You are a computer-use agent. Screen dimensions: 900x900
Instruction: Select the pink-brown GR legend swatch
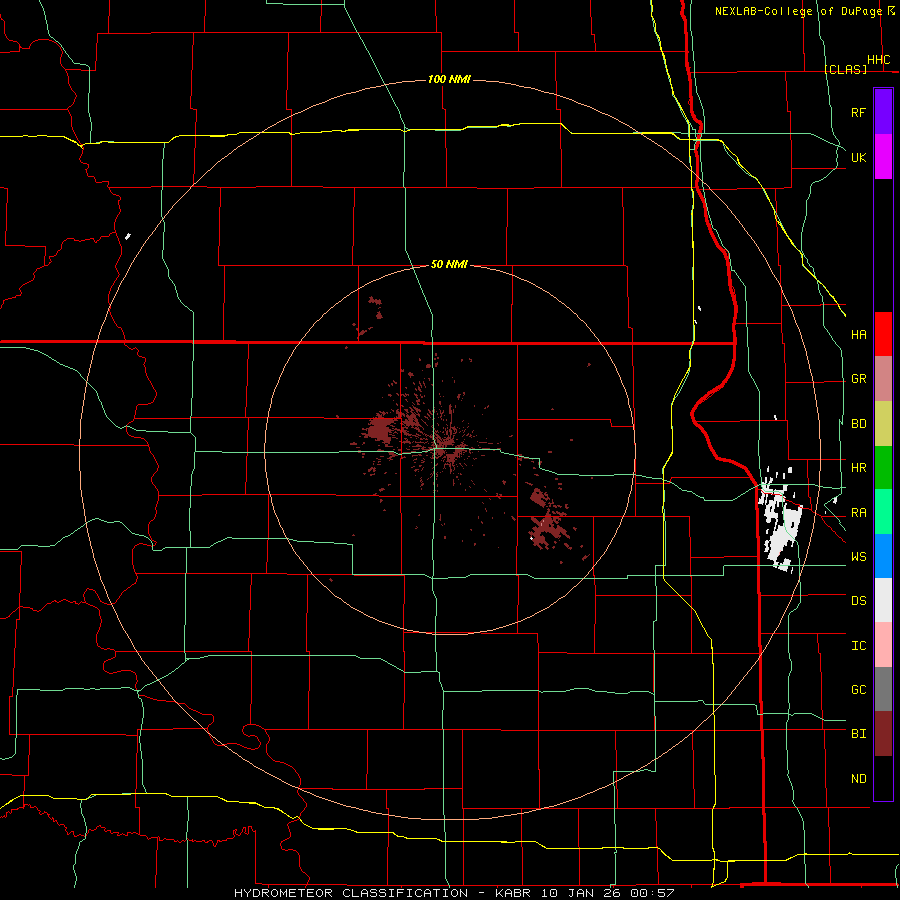coord(883,378)
